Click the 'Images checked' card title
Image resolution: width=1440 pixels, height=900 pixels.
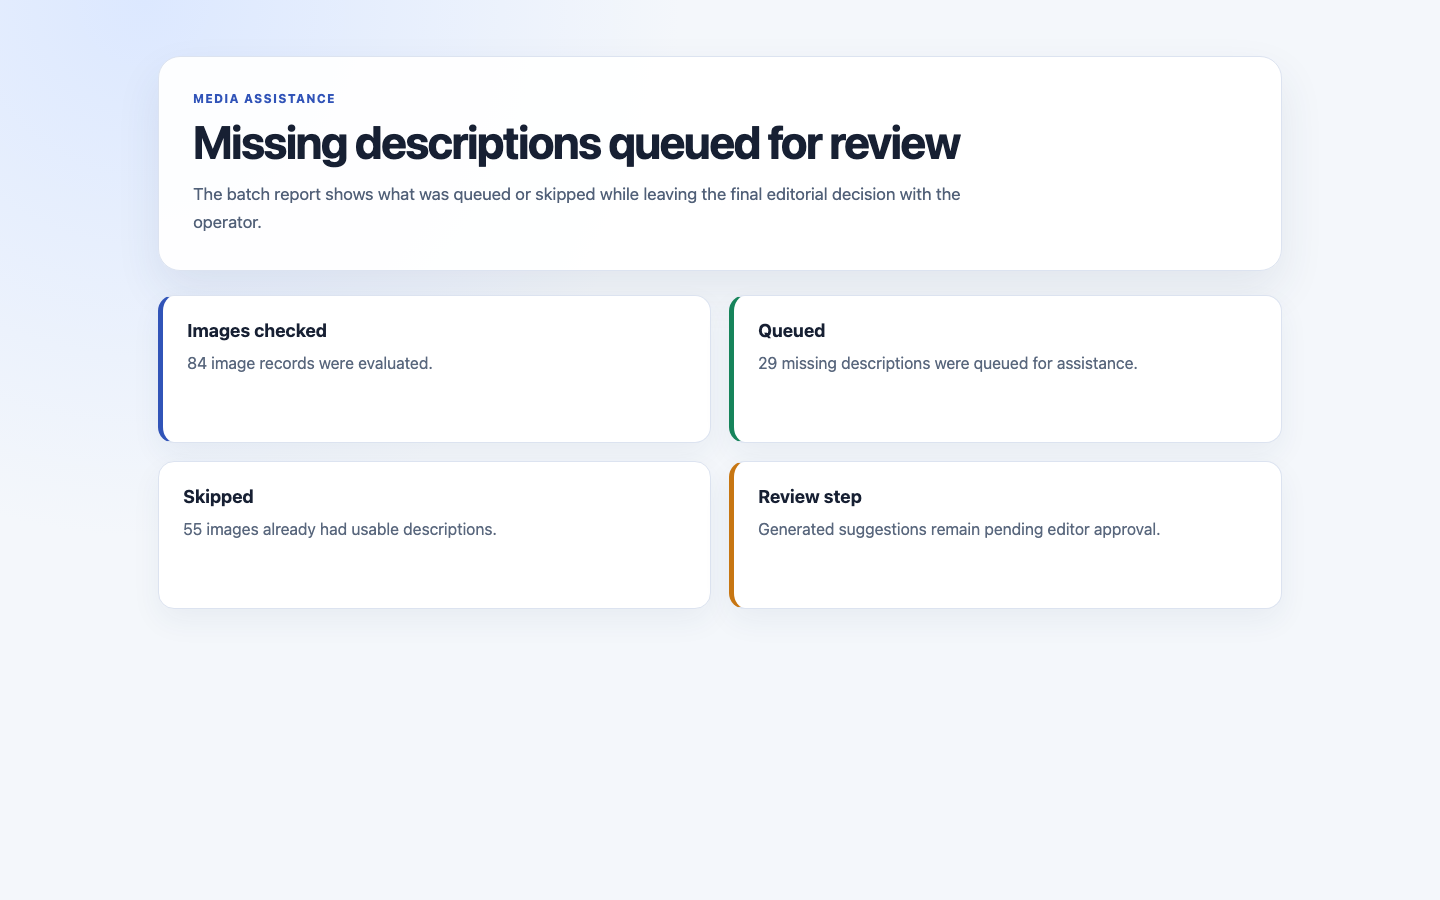coord(257,331)
